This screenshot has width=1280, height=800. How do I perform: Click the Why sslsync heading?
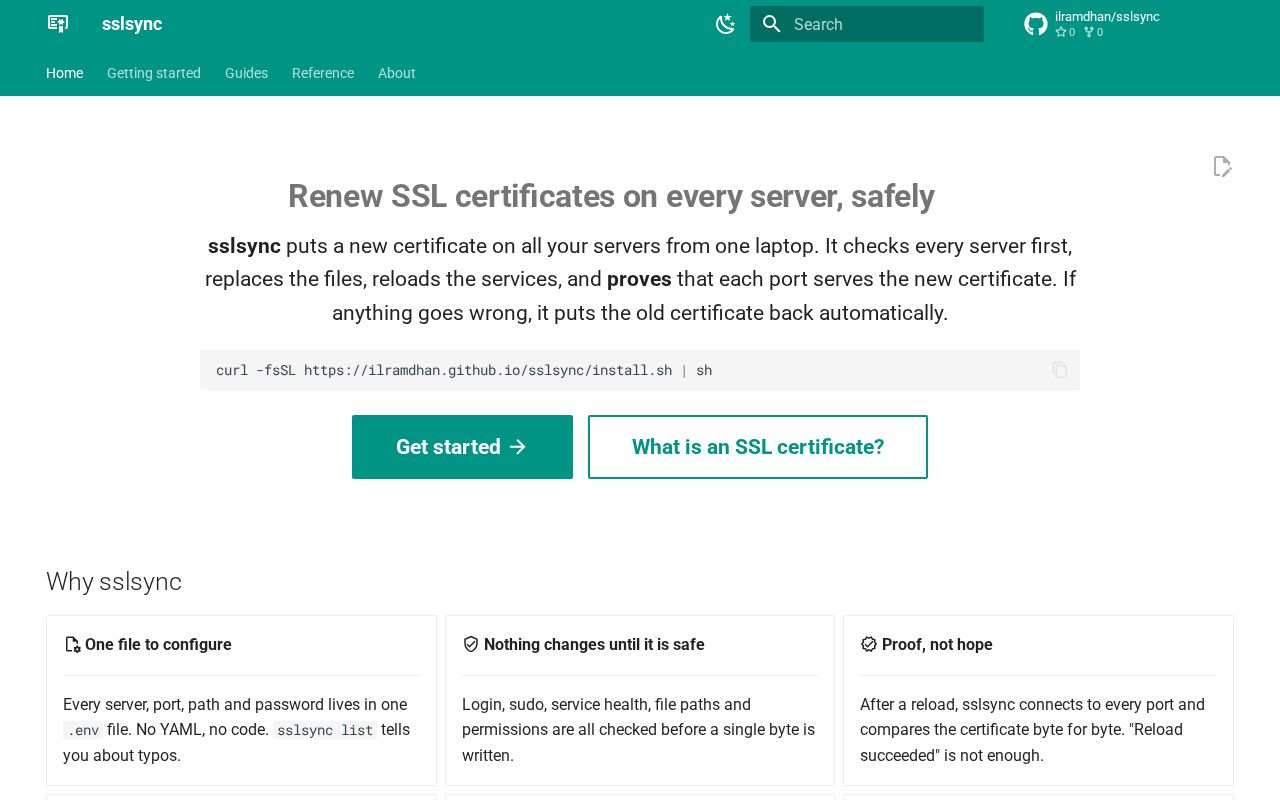click(114, 582)
